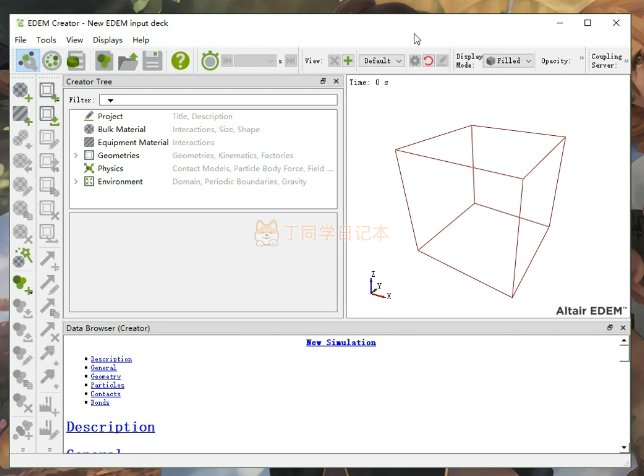Click the green Help question mark icon

tap(179, 61)
